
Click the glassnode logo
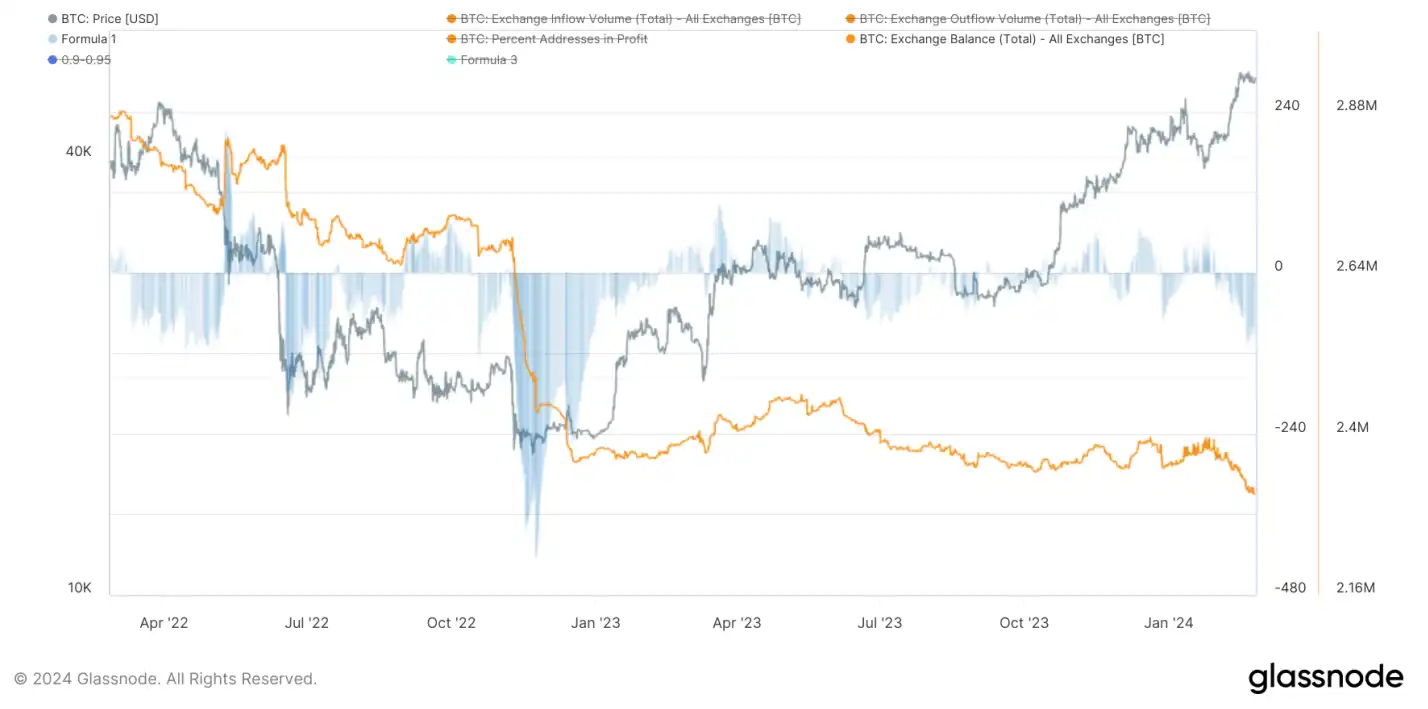[1325, 678]
